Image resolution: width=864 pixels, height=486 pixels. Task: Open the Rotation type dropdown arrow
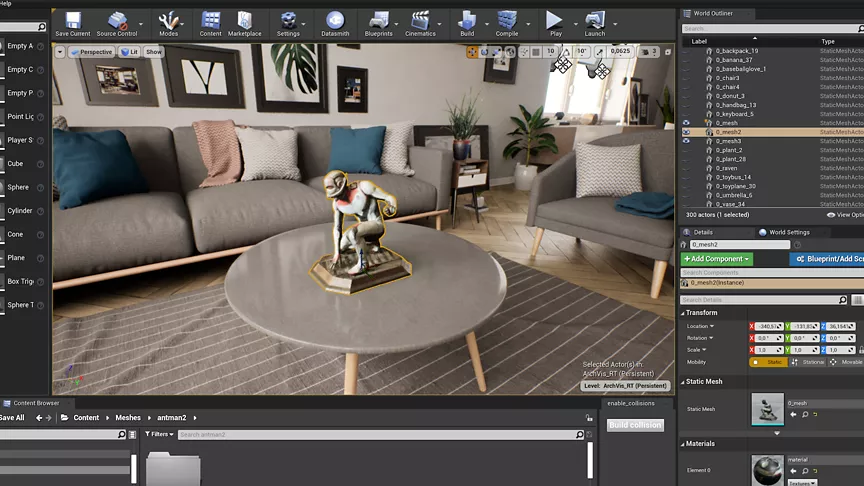711,338
